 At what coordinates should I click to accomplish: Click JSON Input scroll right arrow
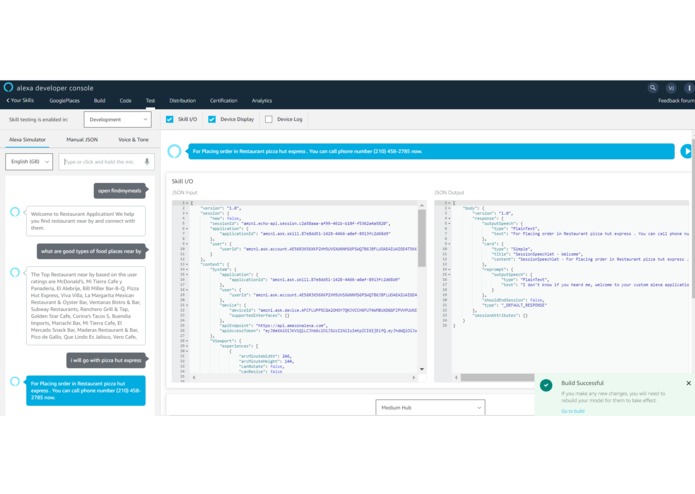point(414,377)
